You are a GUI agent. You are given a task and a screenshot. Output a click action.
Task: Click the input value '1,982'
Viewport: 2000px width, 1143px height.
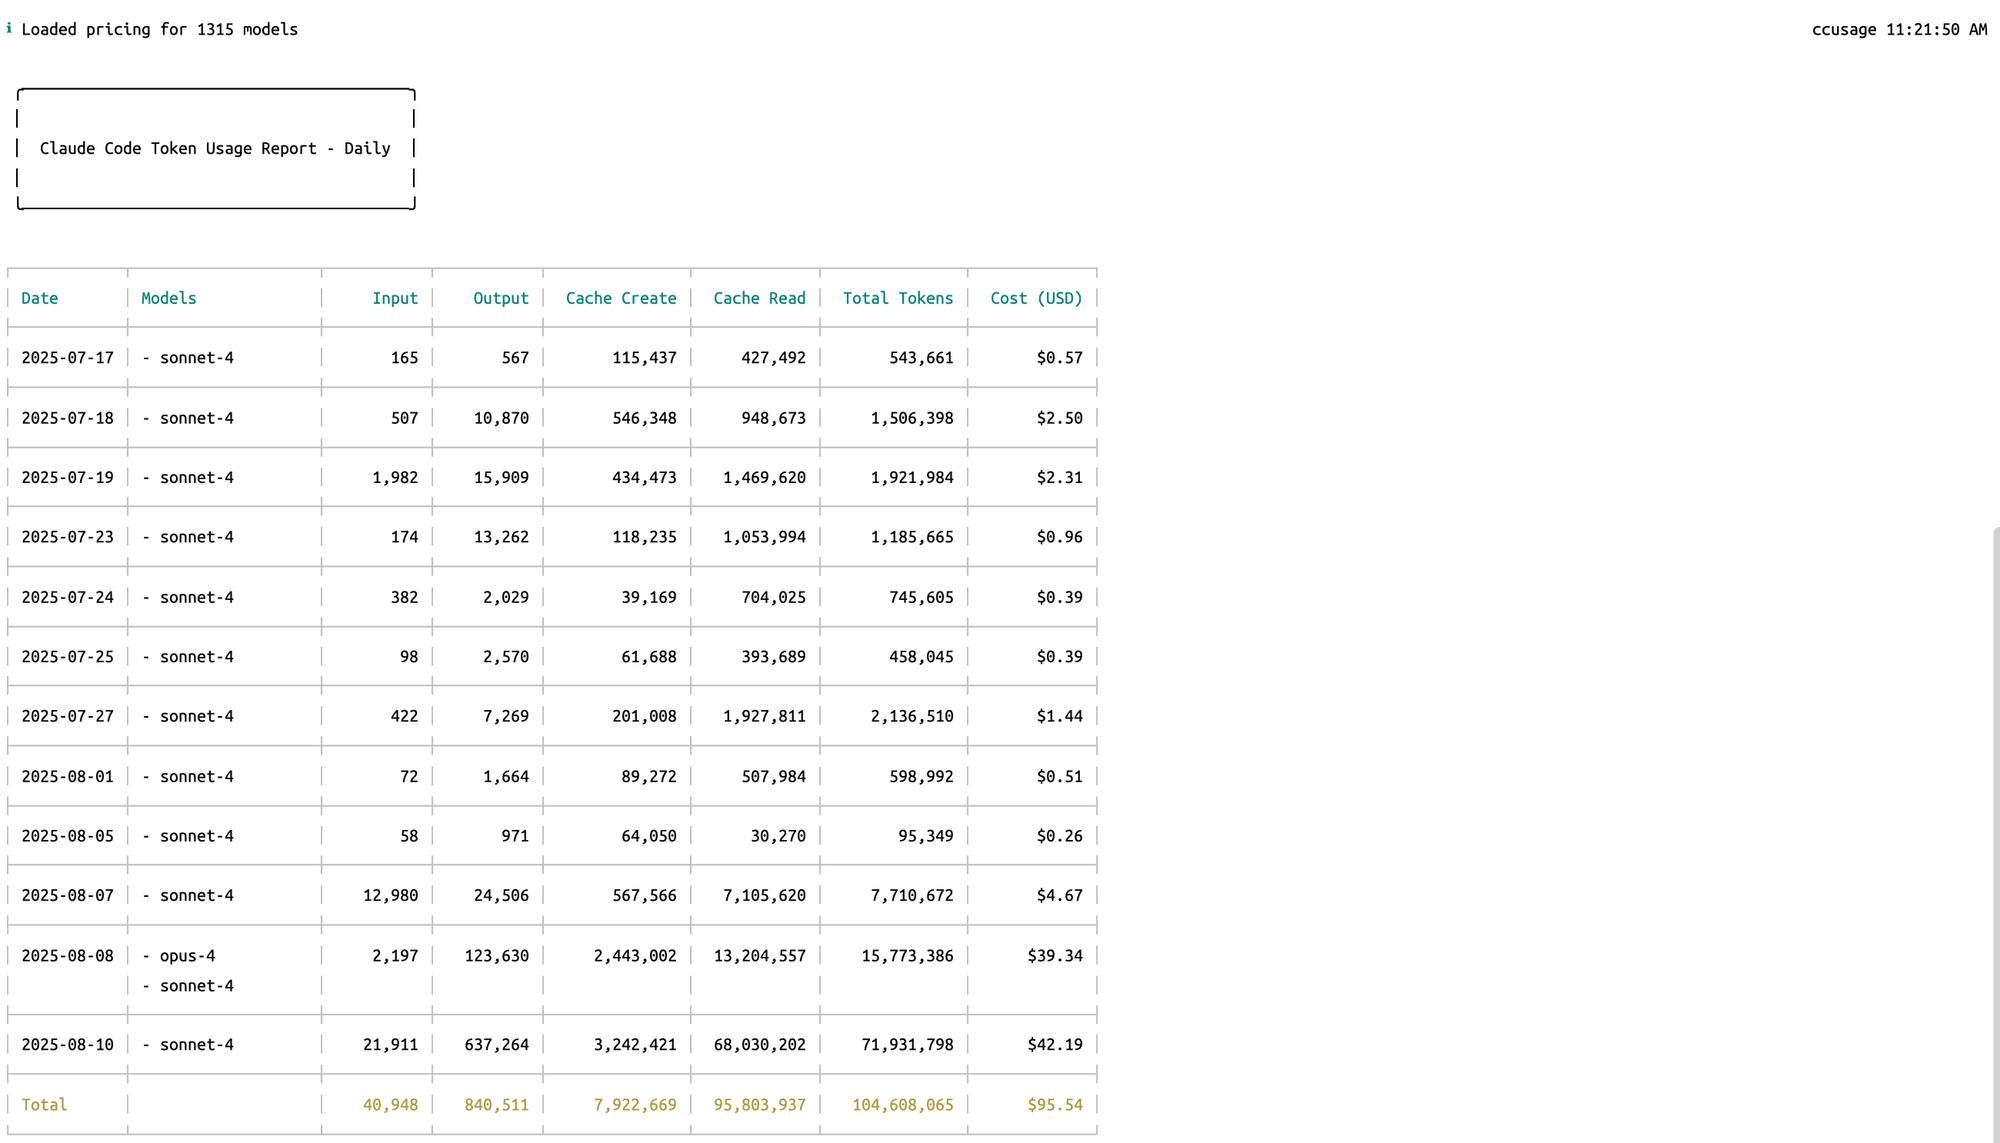click(395, 477)
